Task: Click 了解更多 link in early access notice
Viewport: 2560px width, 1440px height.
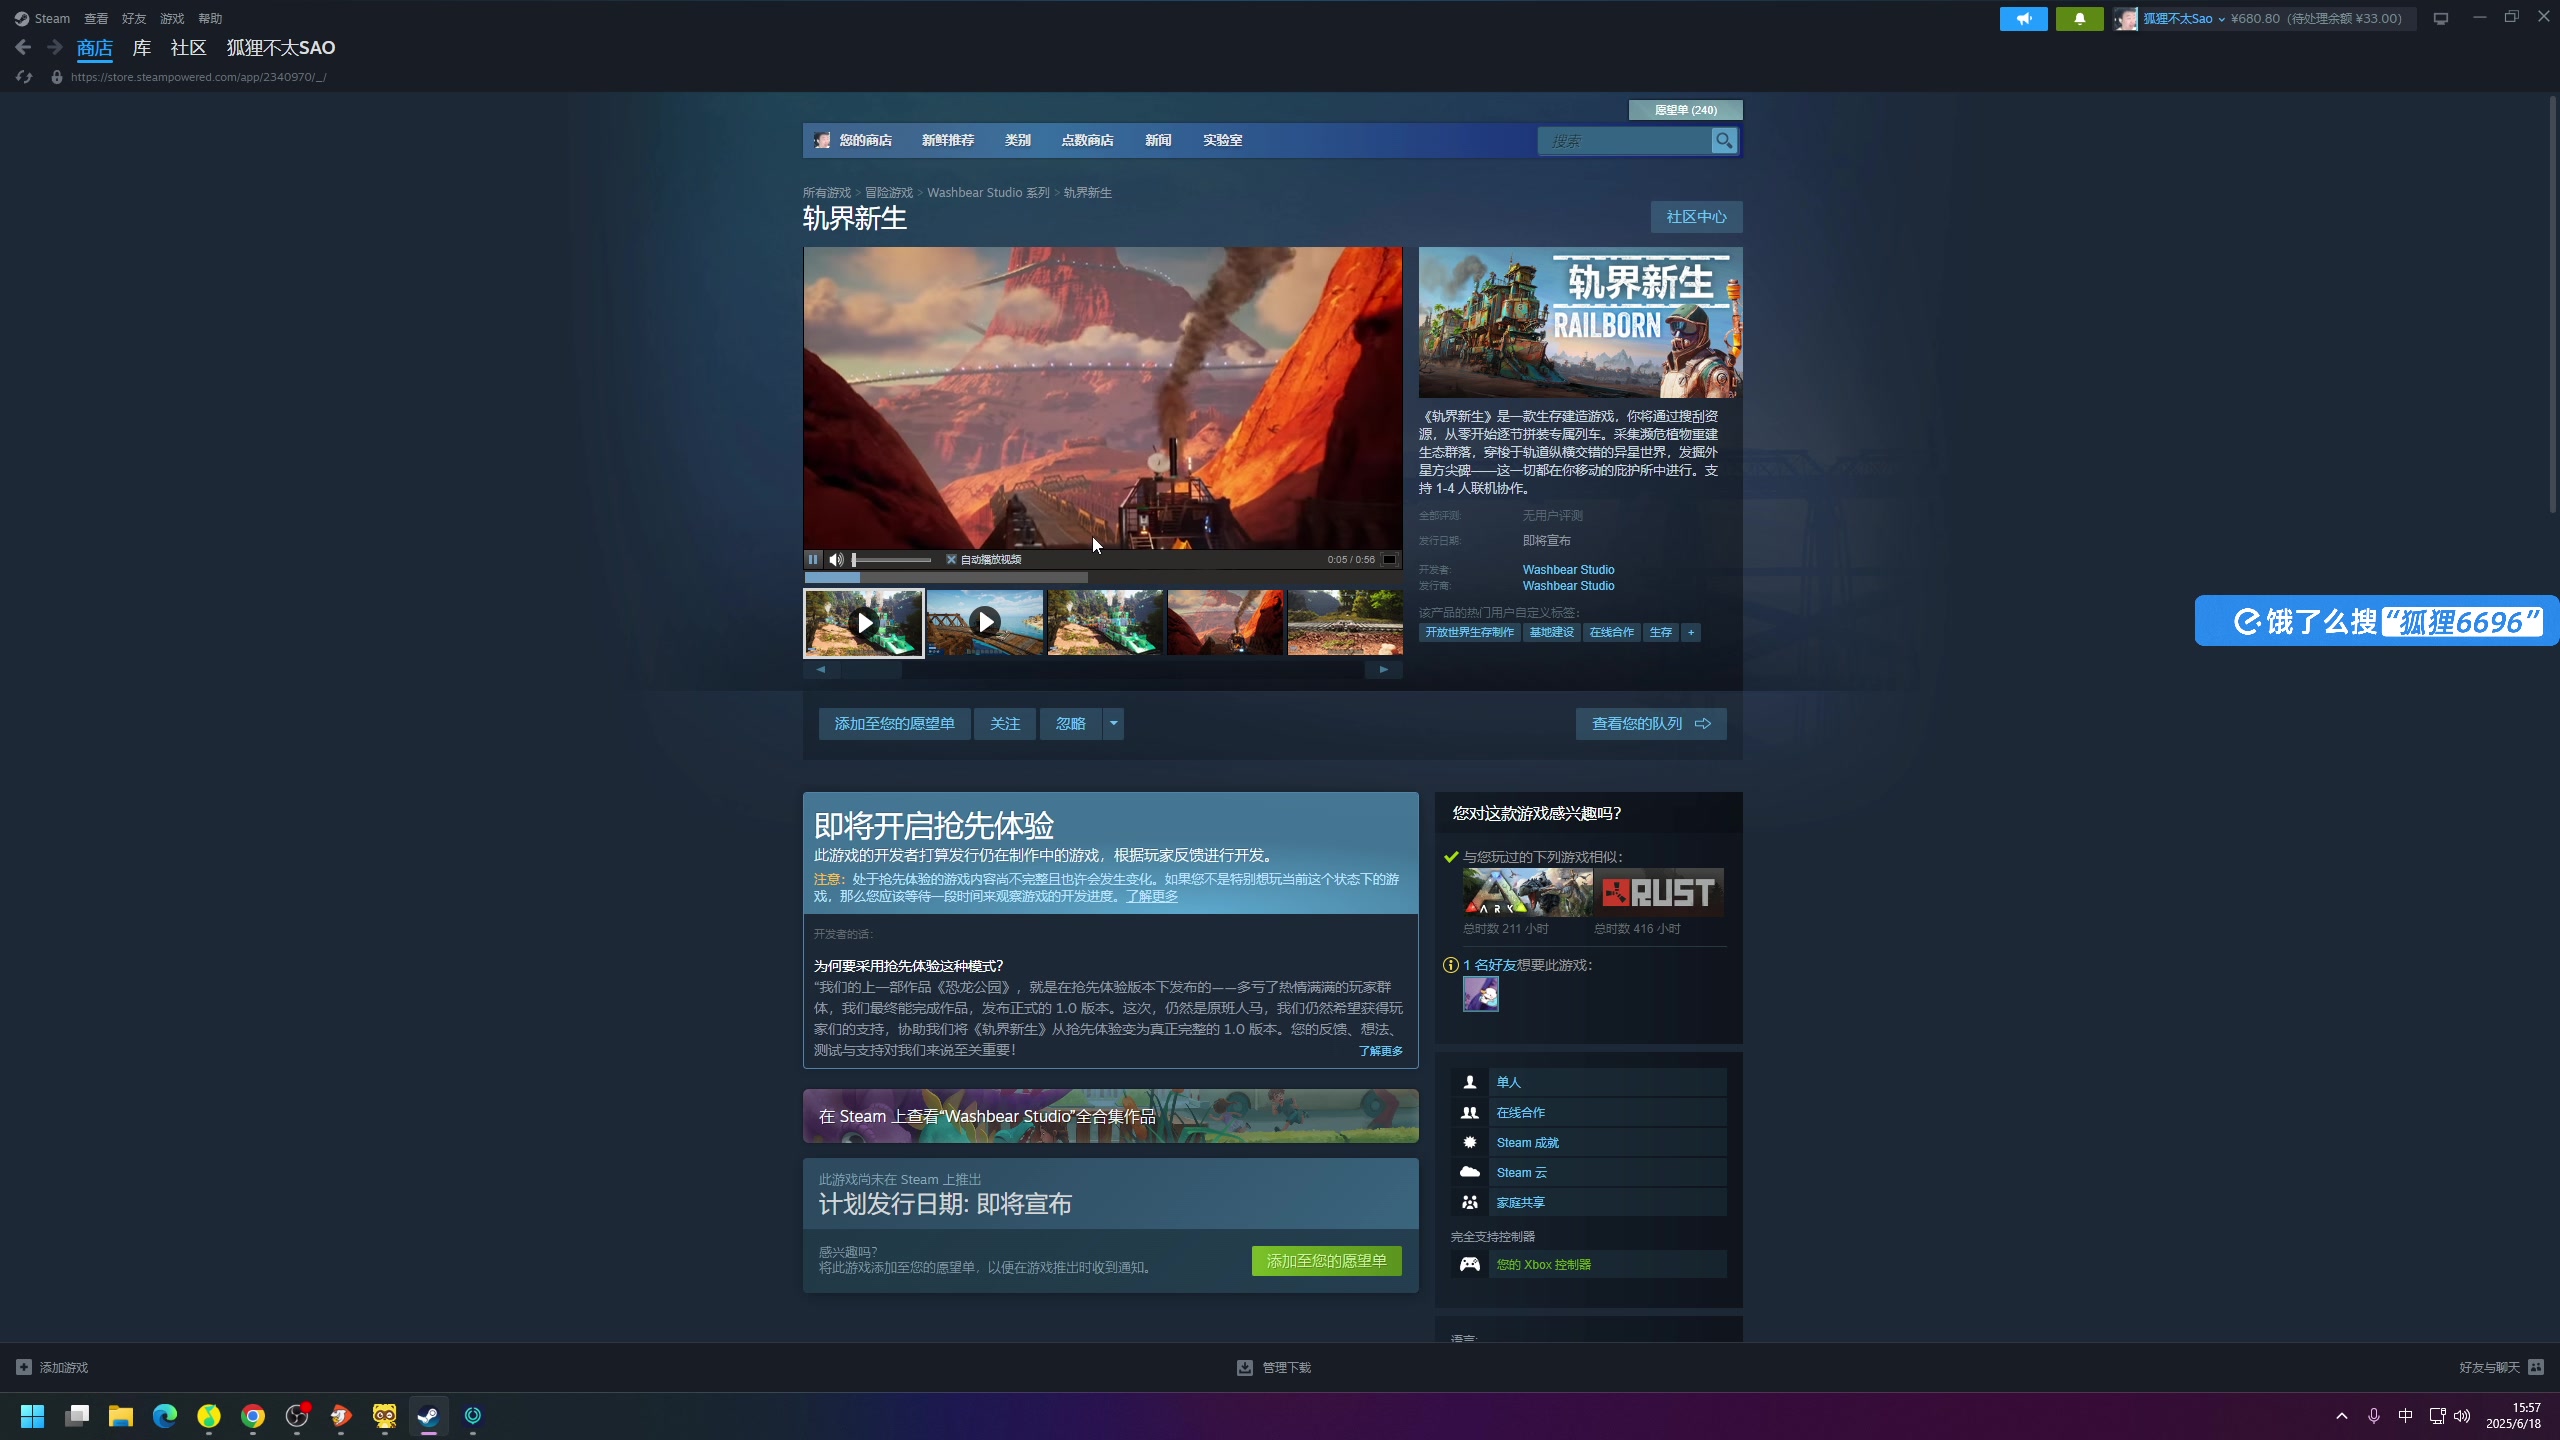Action: point(1151,896)
